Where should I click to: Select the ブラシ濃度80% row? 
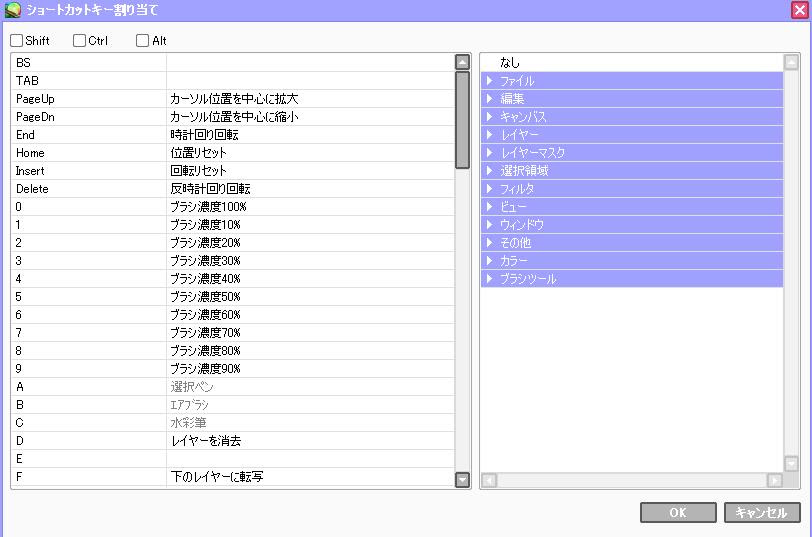coord(233,351)
